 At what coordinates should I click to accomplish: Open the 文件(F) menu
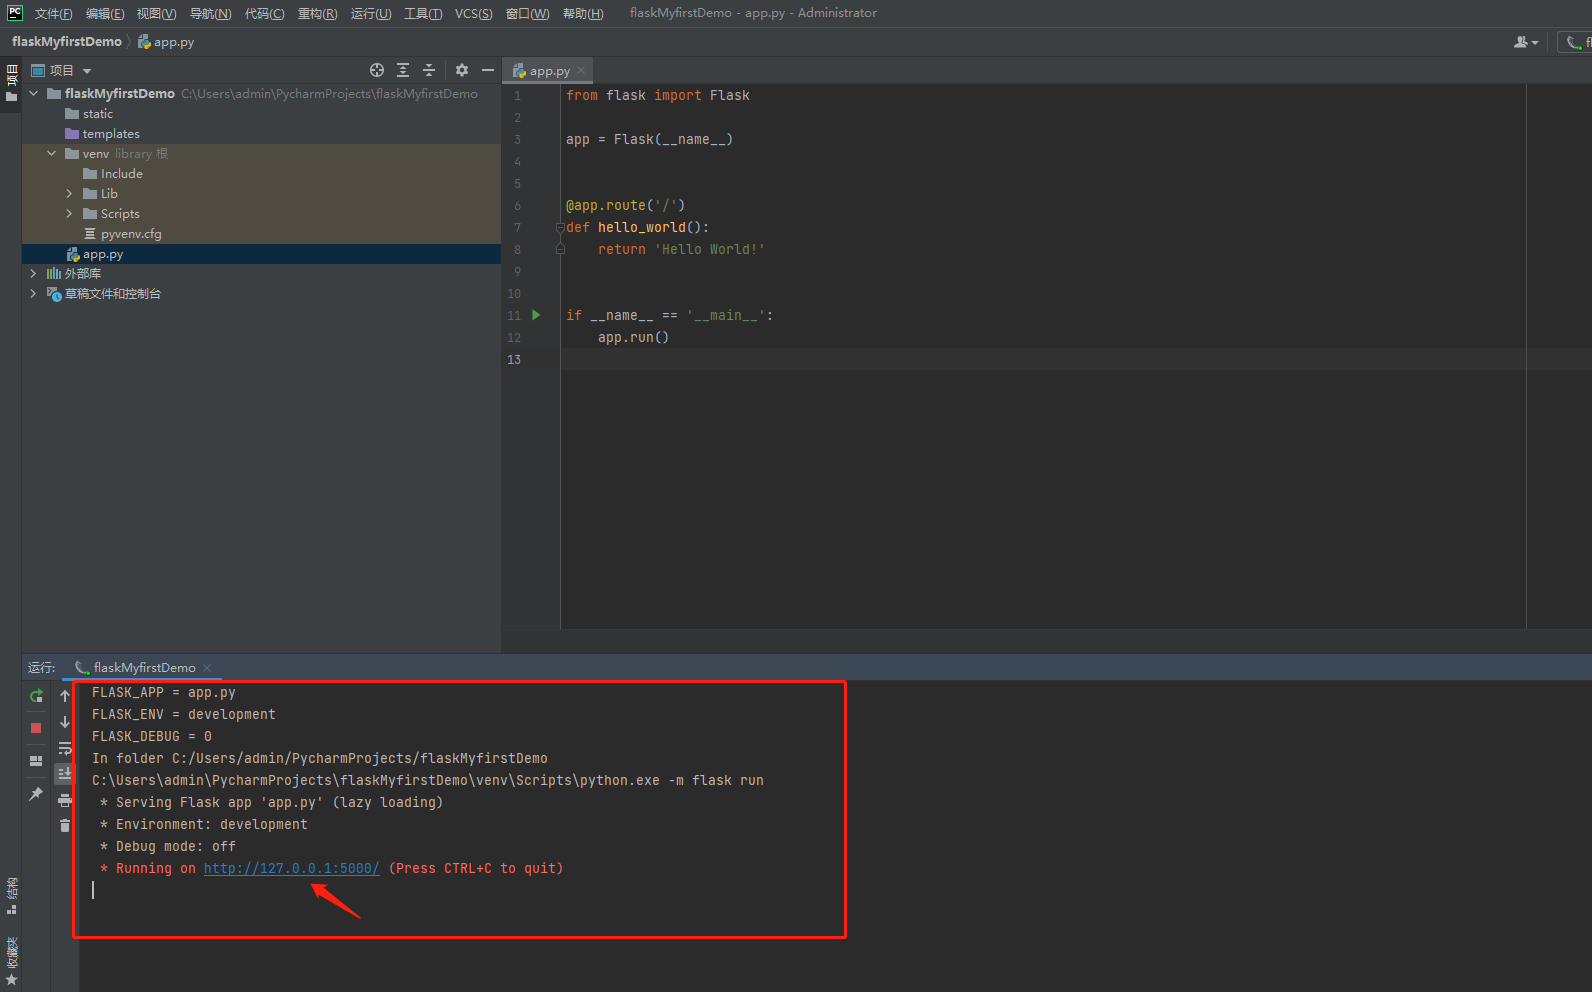coord(54,13)
